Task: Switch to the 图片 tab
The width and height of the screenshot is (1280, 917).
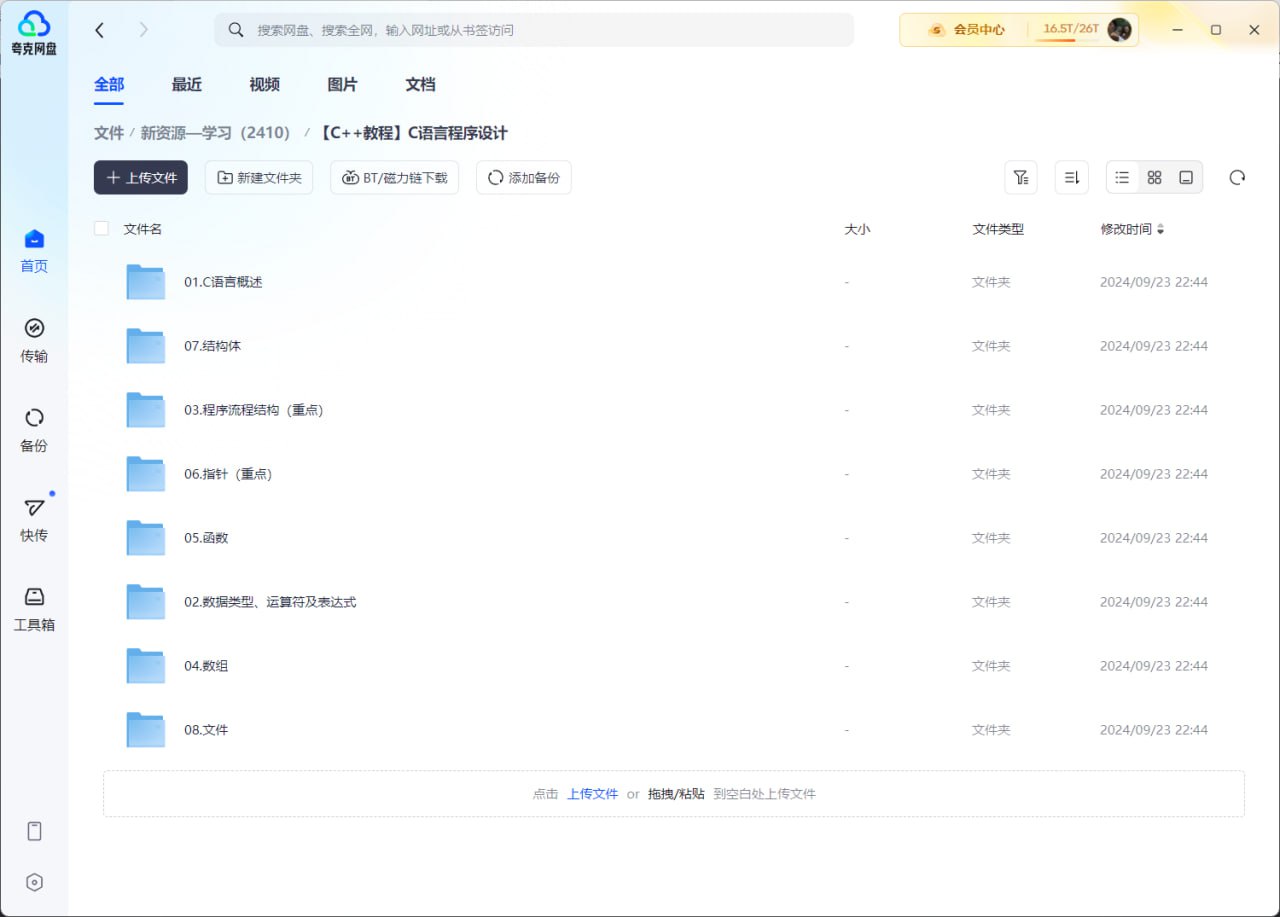Action: [x=343, y=85]
